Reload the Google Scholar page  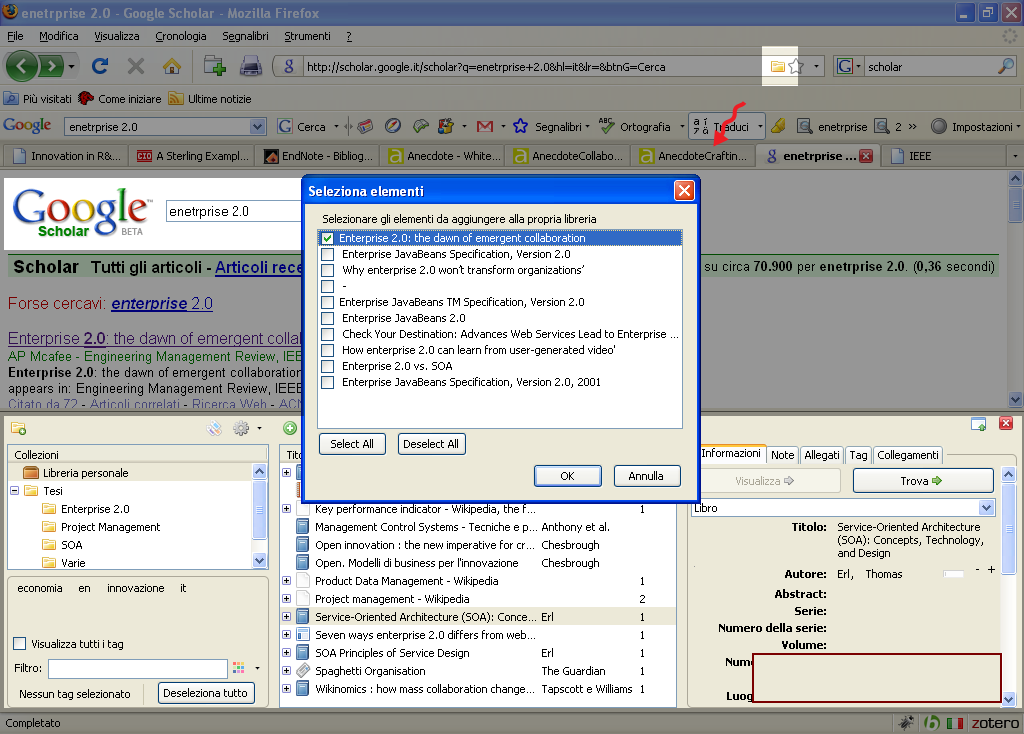[x=100, y=66]
